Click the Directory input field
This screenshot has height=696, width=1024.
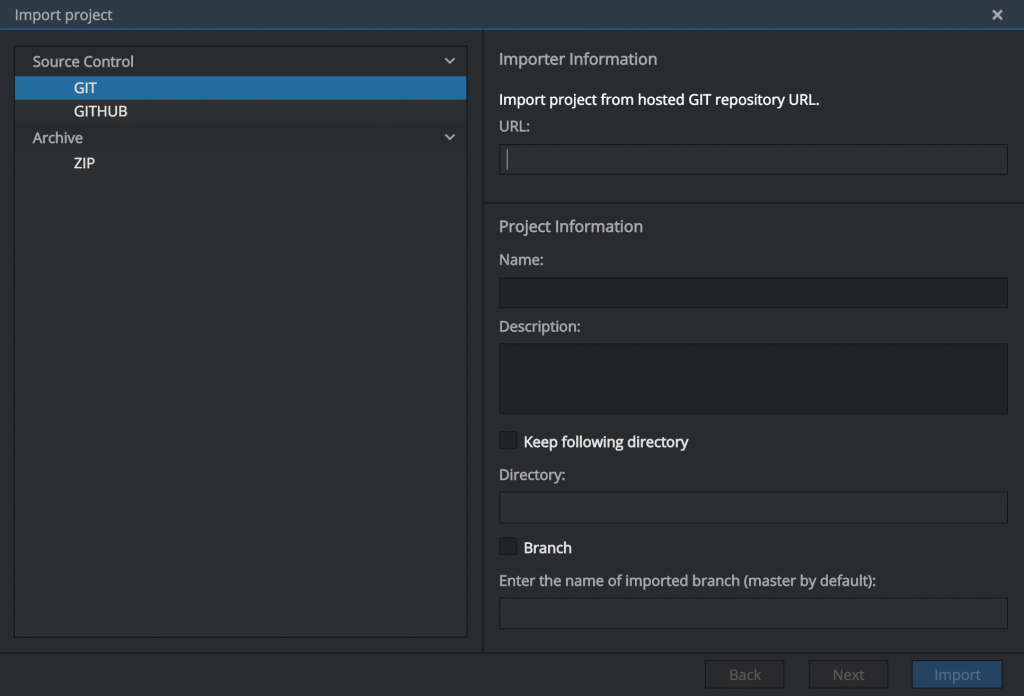(752, 507)
